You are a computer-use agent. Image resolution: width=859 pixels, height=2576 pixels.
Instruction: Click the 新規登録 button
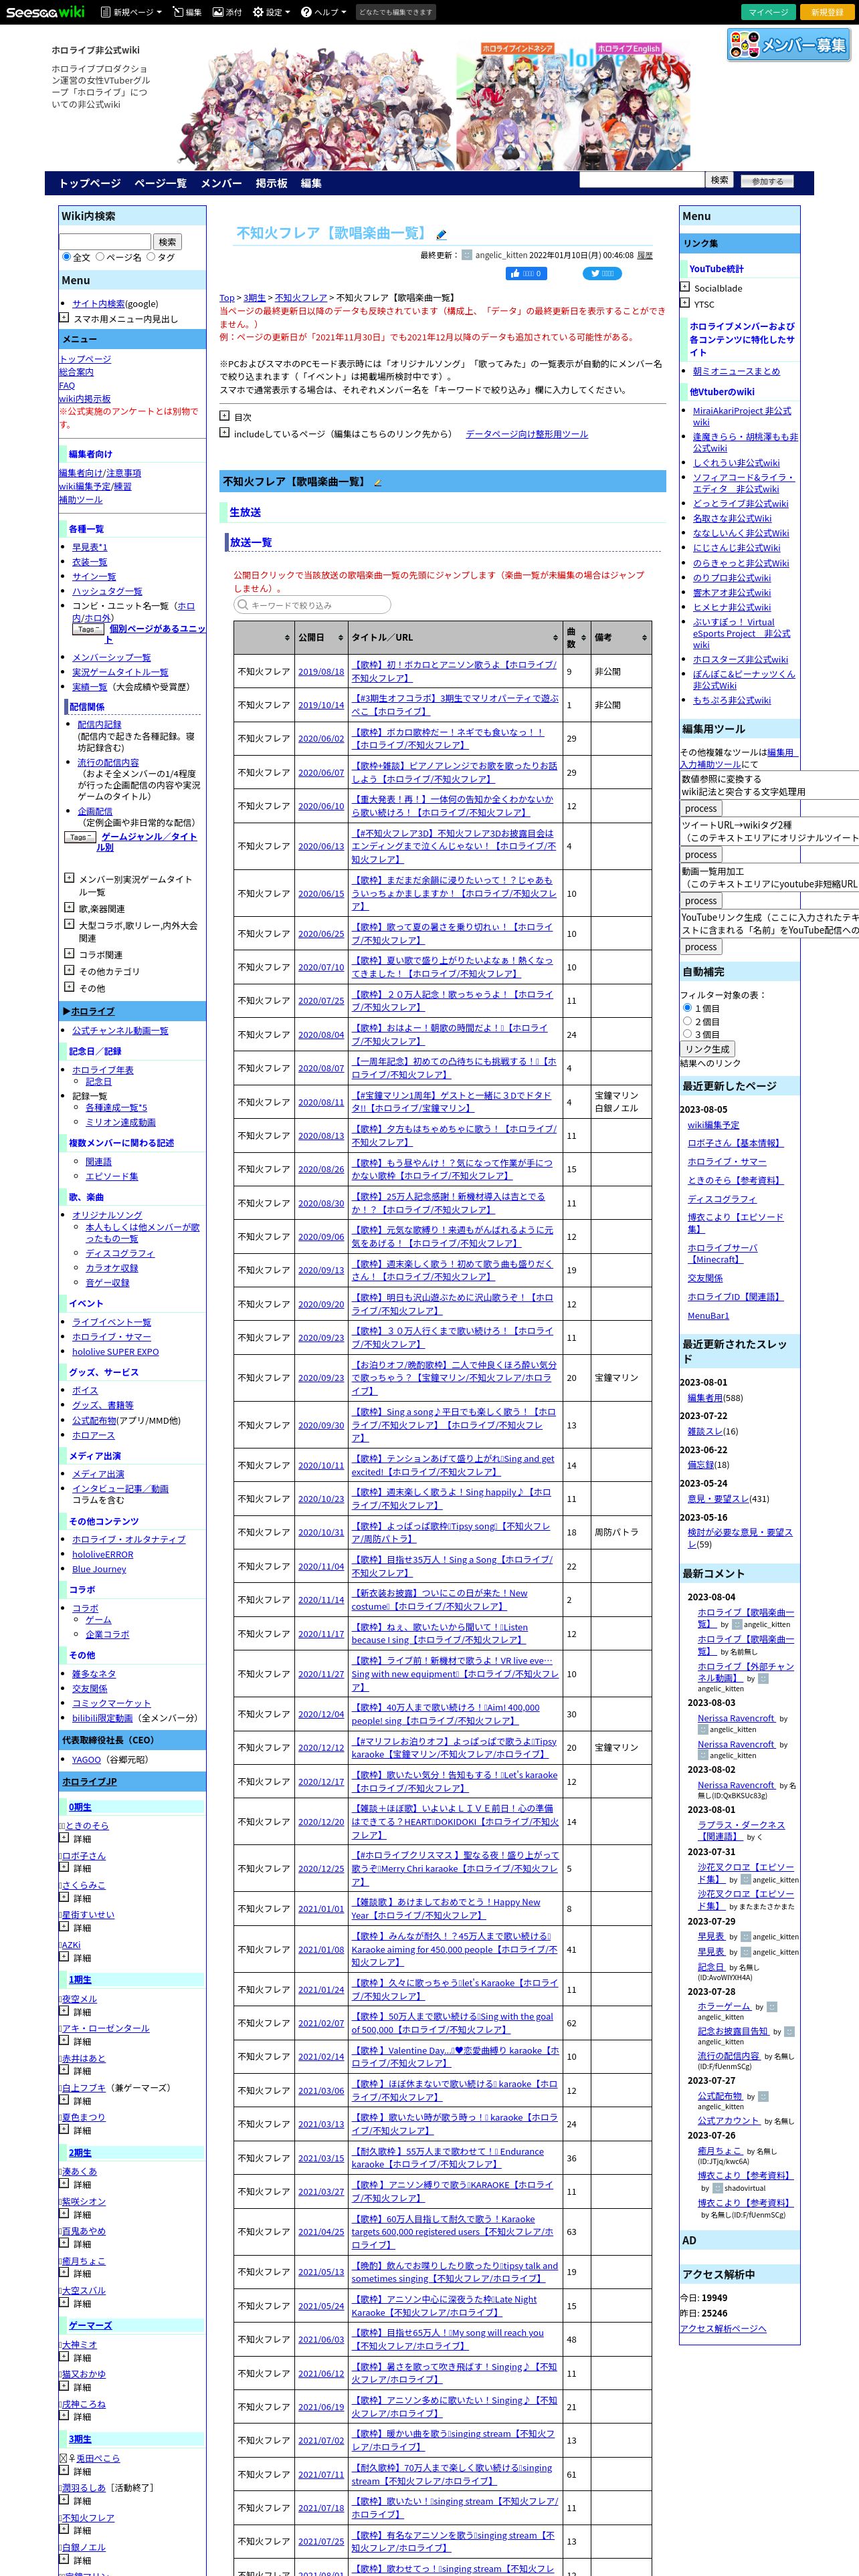coord(827,12)
